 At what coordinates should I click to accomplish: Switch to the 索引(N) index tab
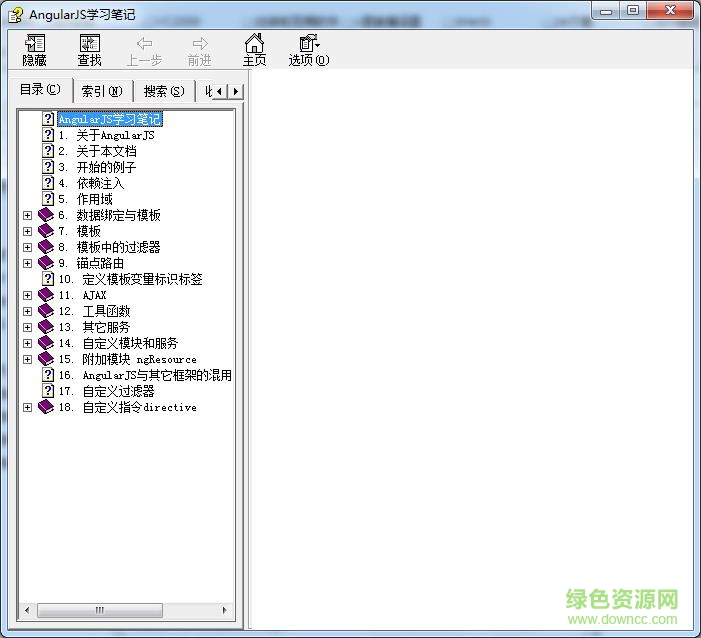click(x=102, y=91)
